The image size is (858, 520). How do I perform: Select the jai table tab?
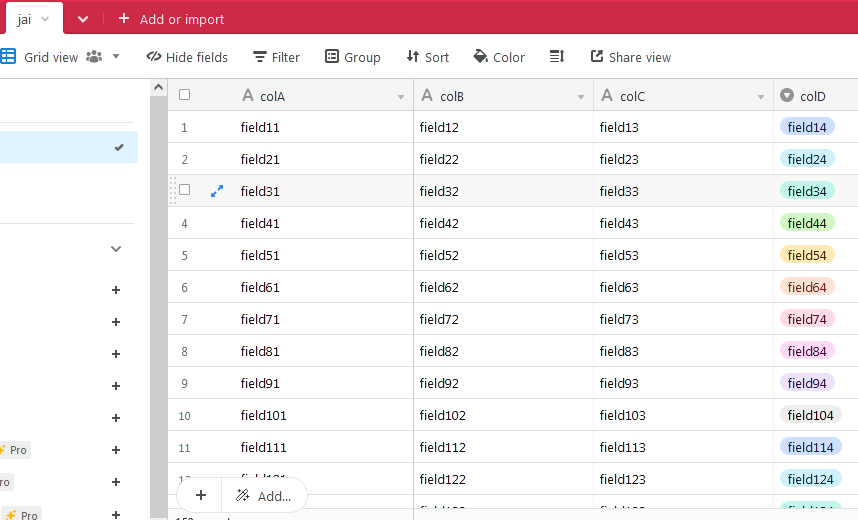(34, 19)
